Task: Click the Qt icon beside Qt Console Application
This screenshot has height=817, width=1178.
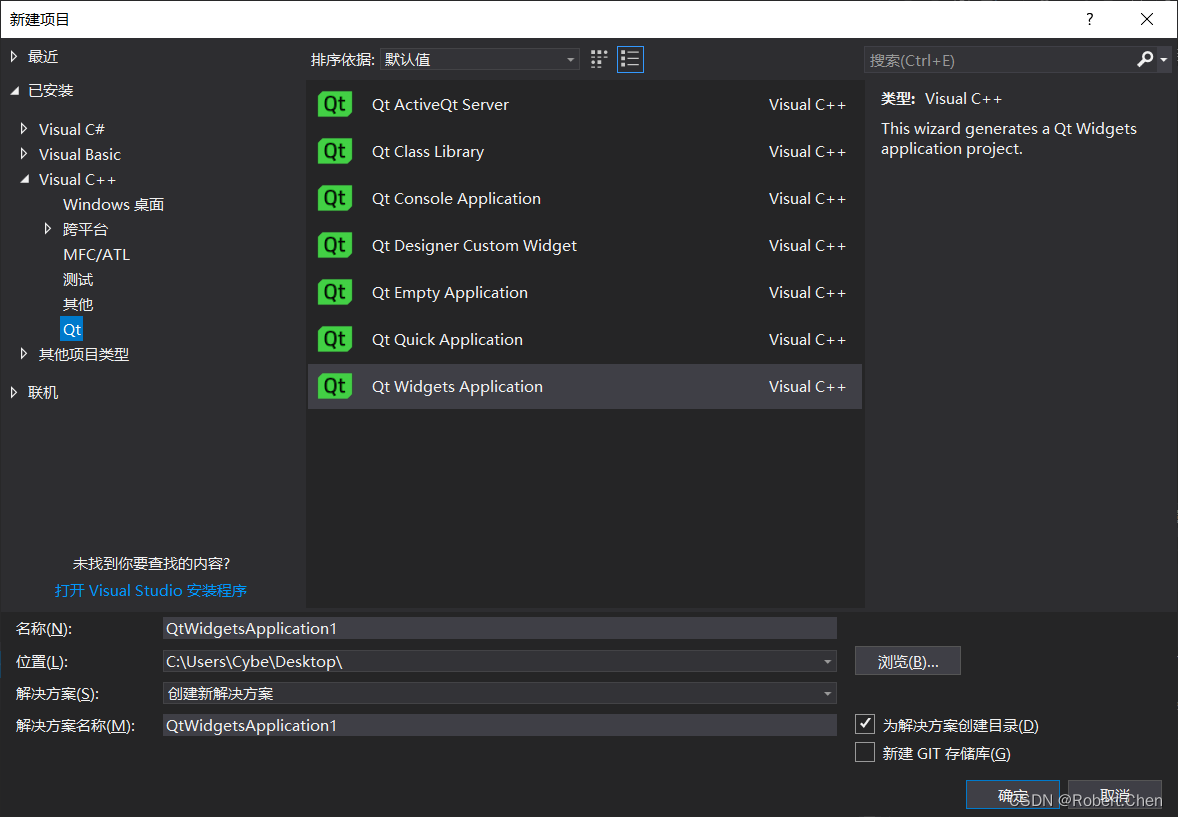Action: (x=335, y=198)
